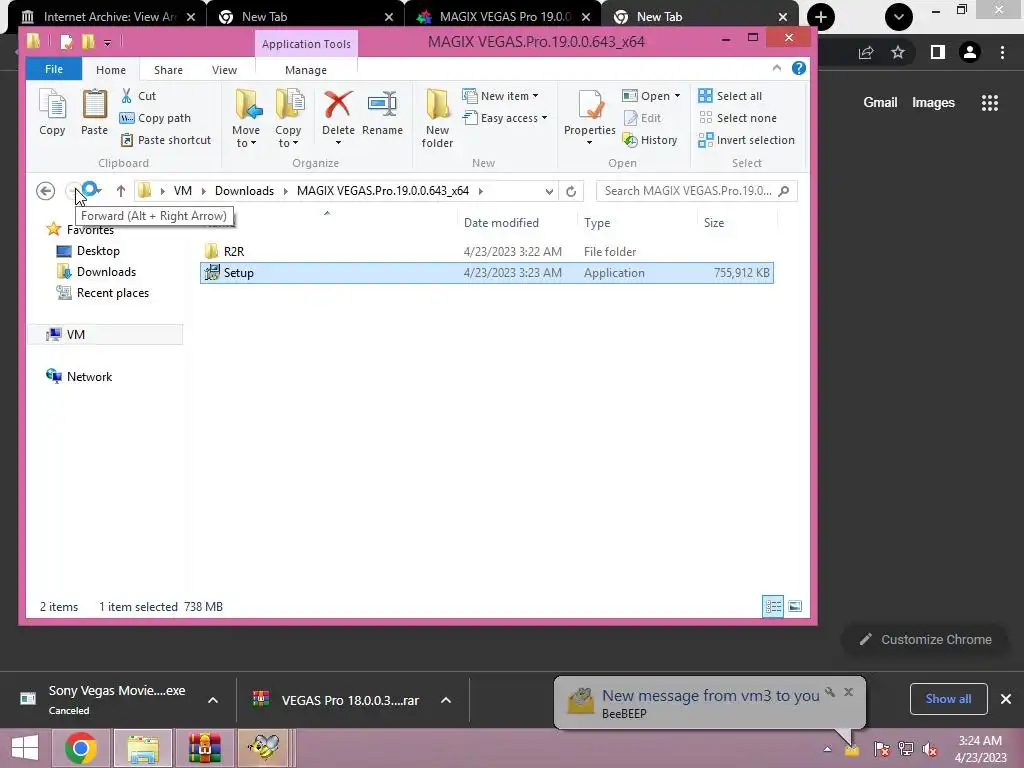Click Select all in Select group

(x=730, y=96)
